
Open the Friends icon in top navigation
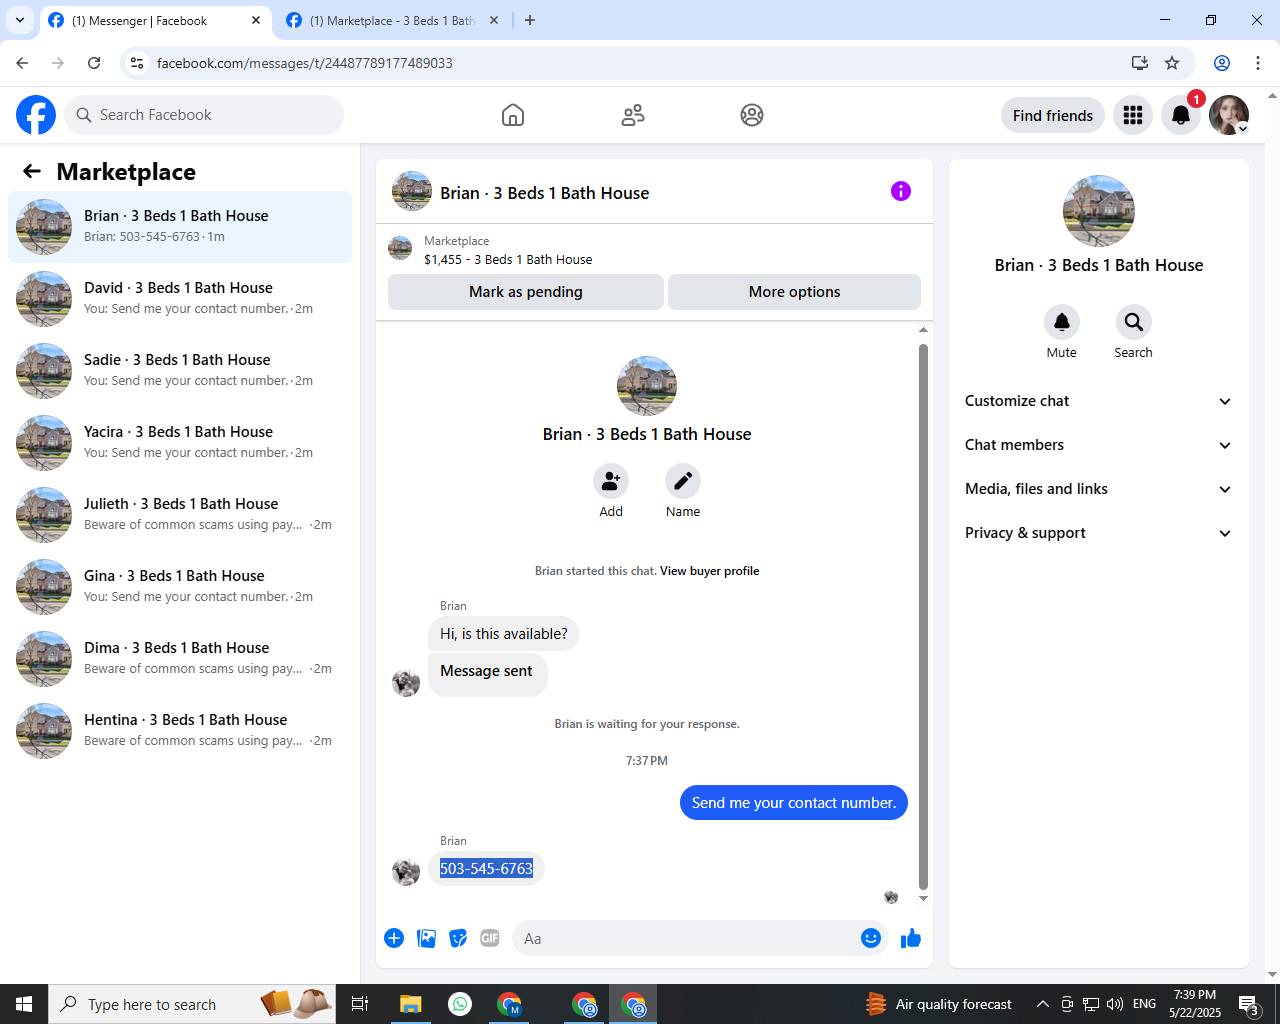click(633, 115)
